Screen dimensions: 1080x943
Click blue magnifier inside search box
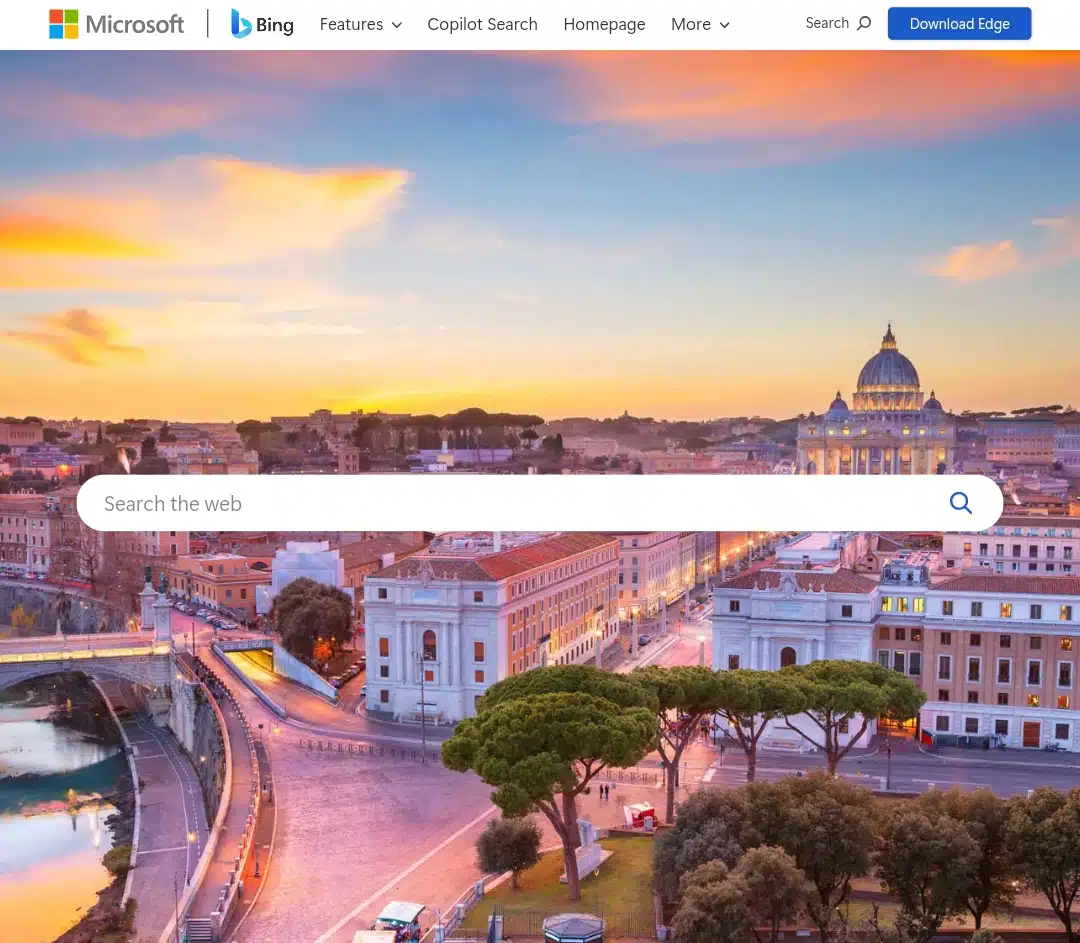(x=961, y=503)
